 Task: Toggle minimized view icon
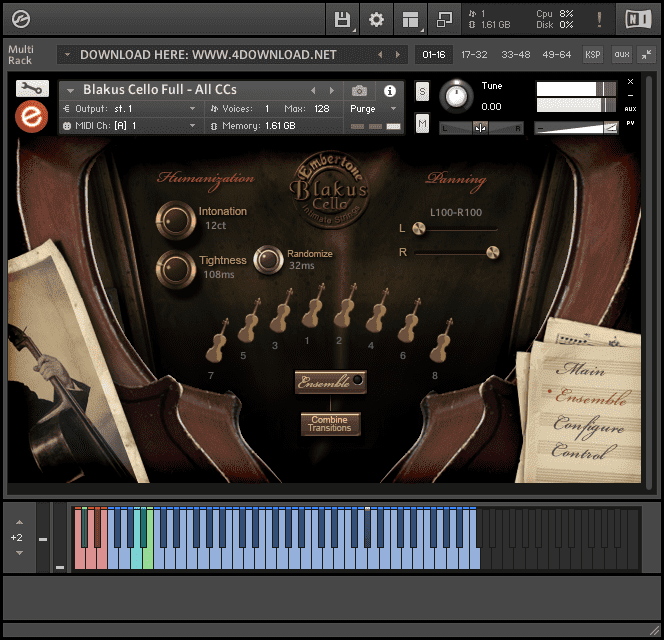click(444, 19)
